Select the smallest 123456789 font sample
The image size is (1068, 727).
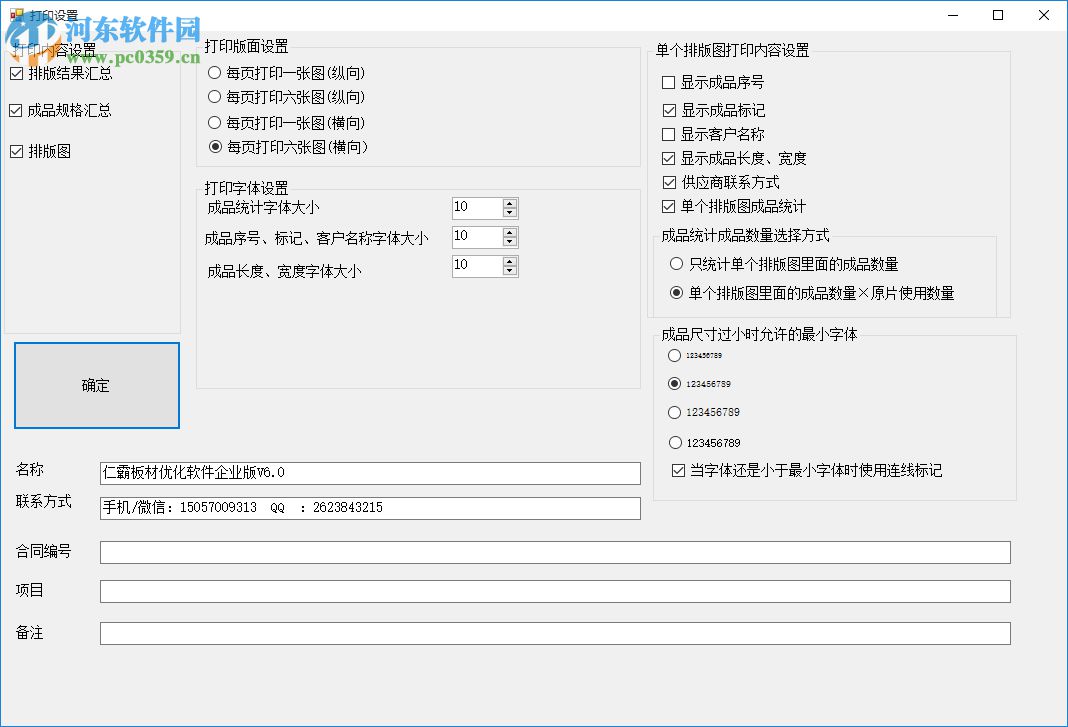point(675,354)
